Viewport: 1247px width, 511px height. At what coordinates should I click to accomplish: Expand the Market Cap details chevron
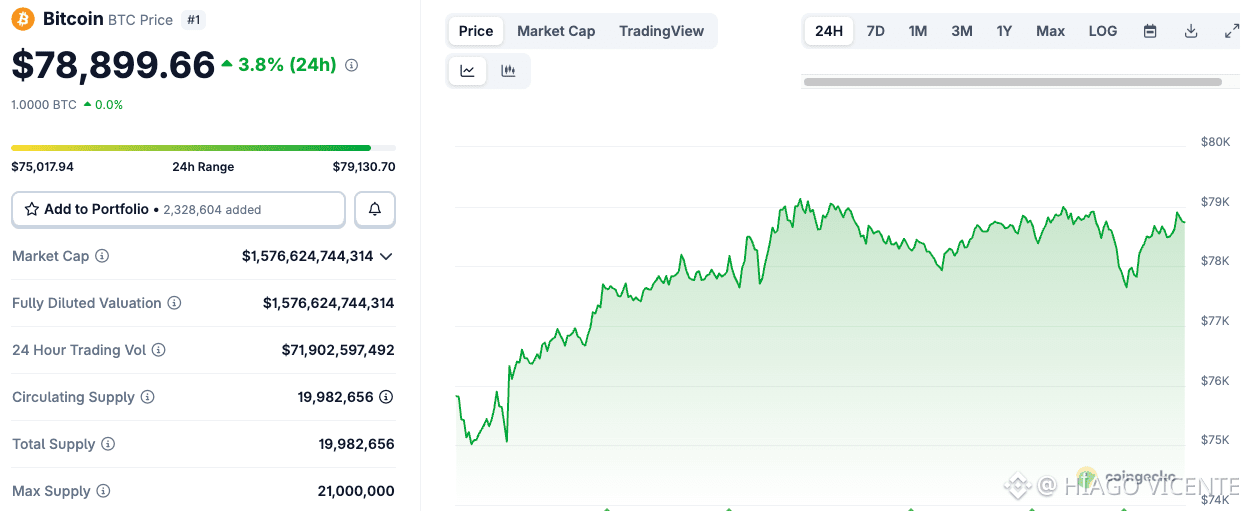pos(386,256)
